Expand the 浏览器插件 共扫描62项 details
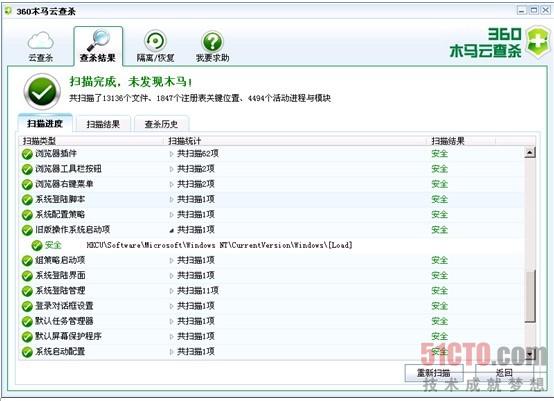 [171, 154]
